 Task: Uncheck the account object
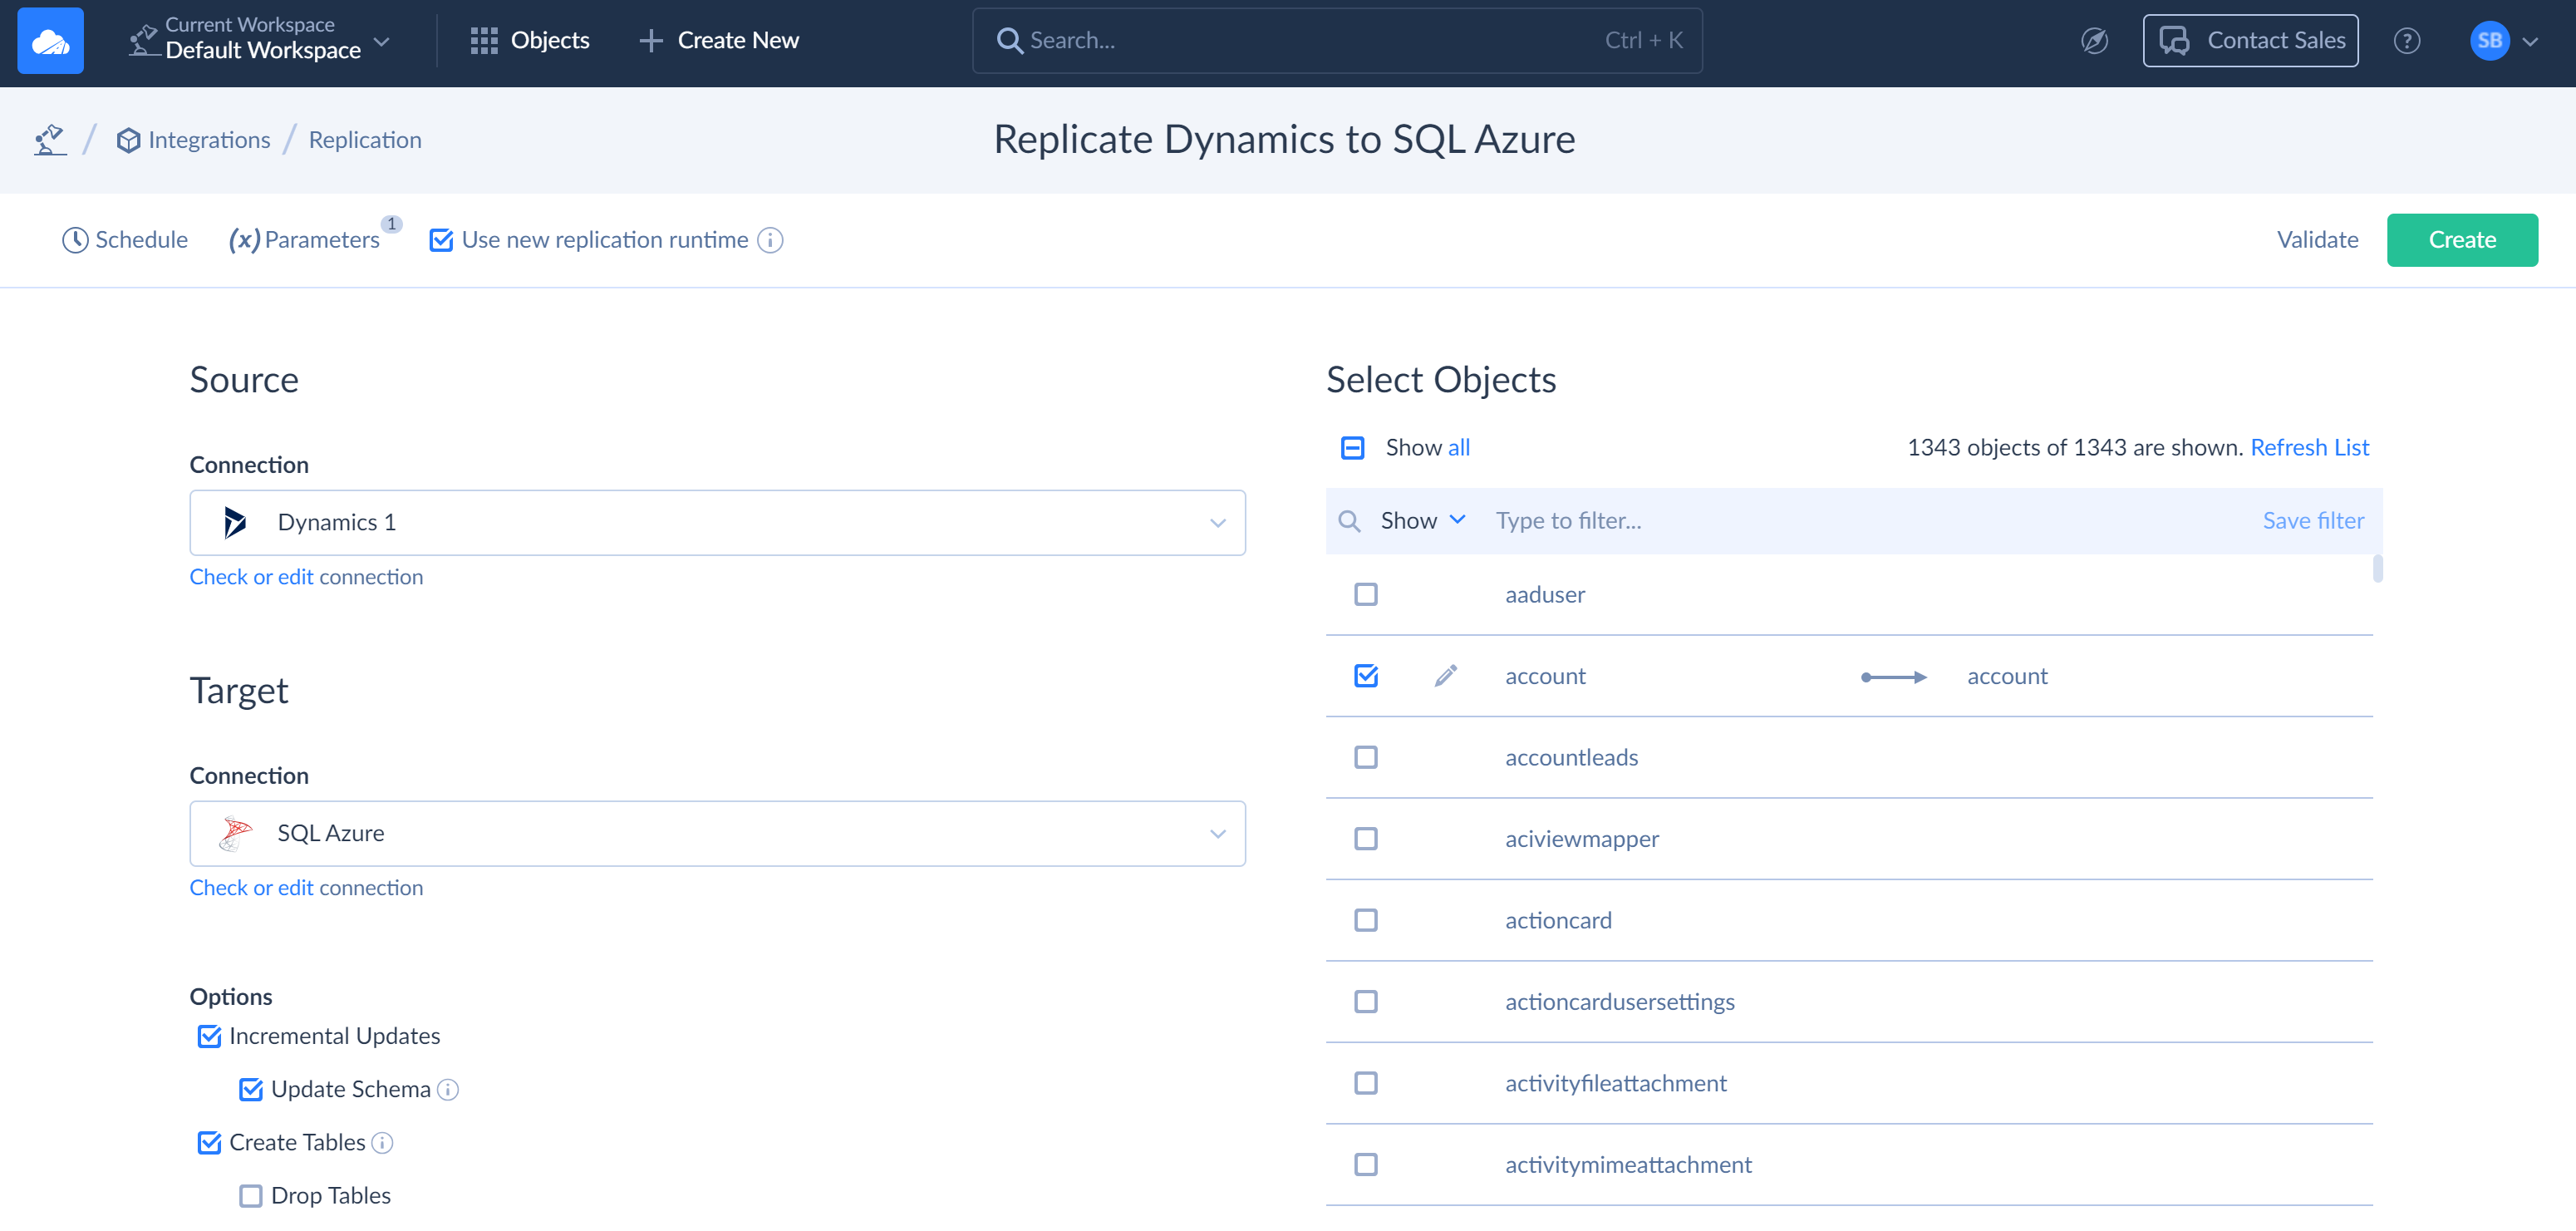(x=1365, y=676)
